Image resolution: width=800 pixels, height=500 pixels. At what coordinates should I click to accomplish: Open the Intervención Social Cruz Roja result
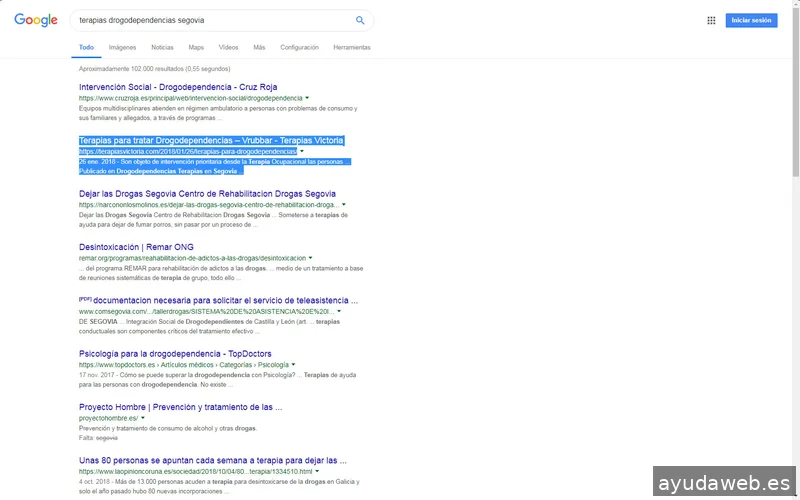(x=178, y=87)
